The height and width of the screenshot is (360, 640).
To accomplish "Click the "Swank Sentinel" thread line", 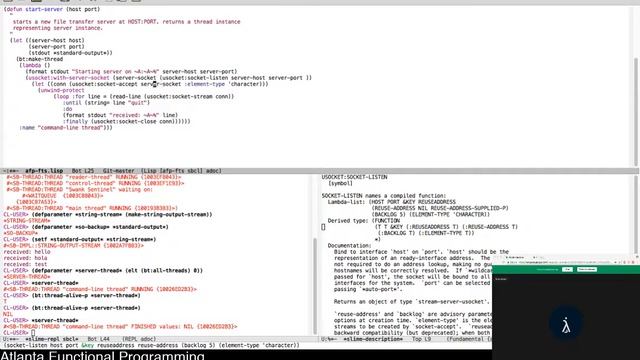I will tap(79, 189).
